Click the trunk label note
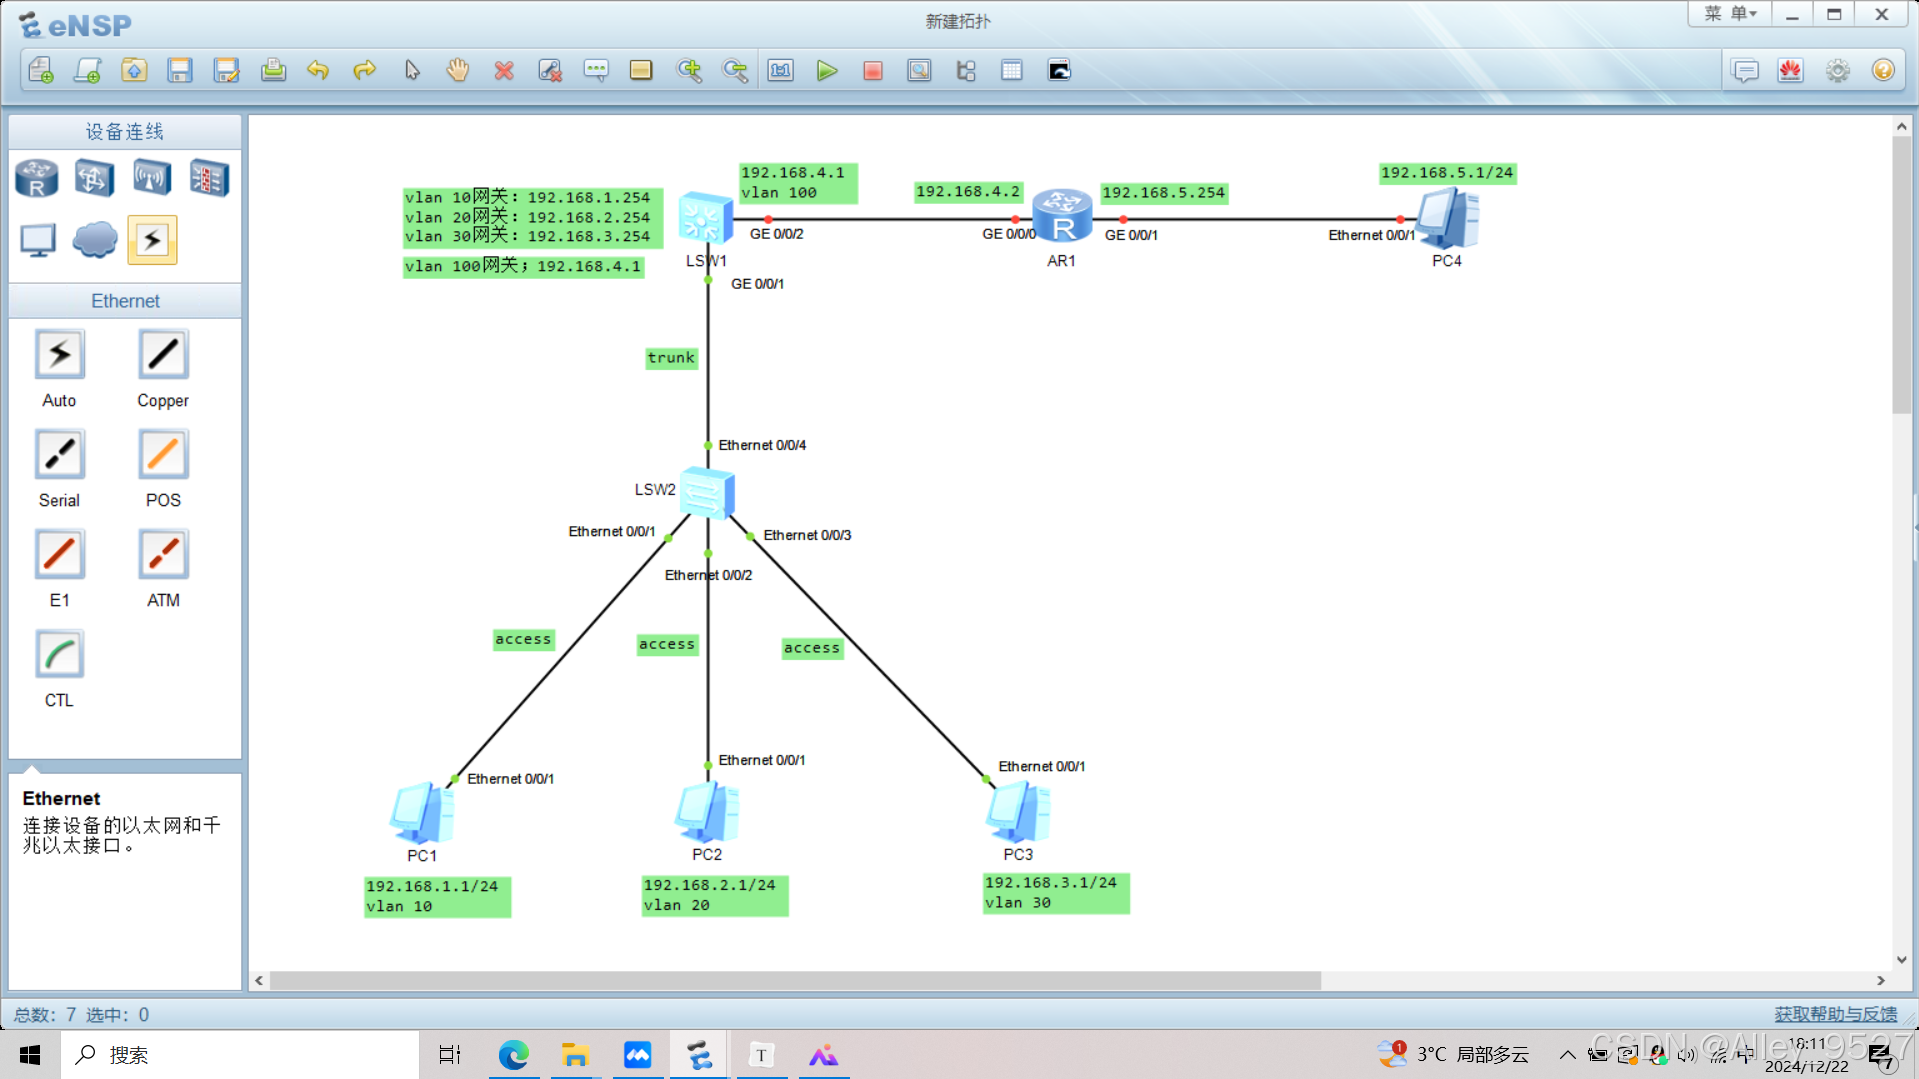Viewport: 1919px width, 1079px height. pos(671,358)
